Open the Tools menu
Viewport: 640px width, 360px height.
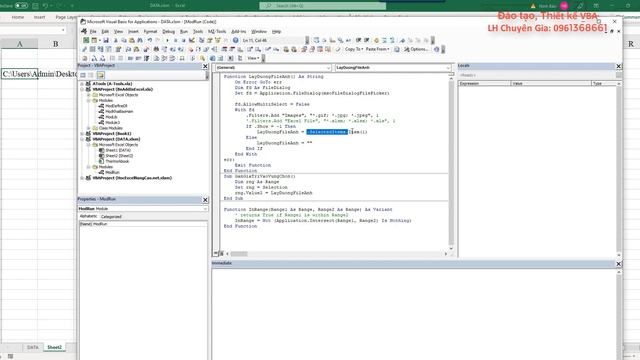click(198, 31)
